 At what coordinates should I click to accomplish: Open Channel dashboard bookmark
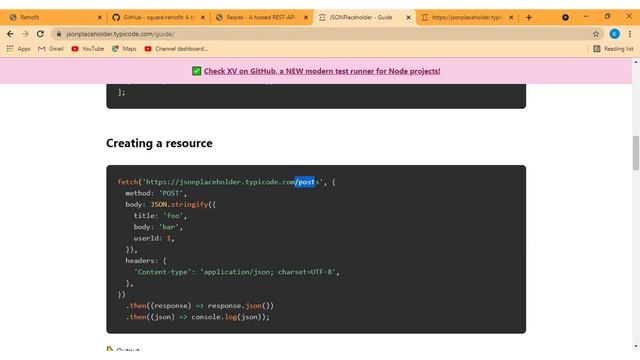(176, 49)
